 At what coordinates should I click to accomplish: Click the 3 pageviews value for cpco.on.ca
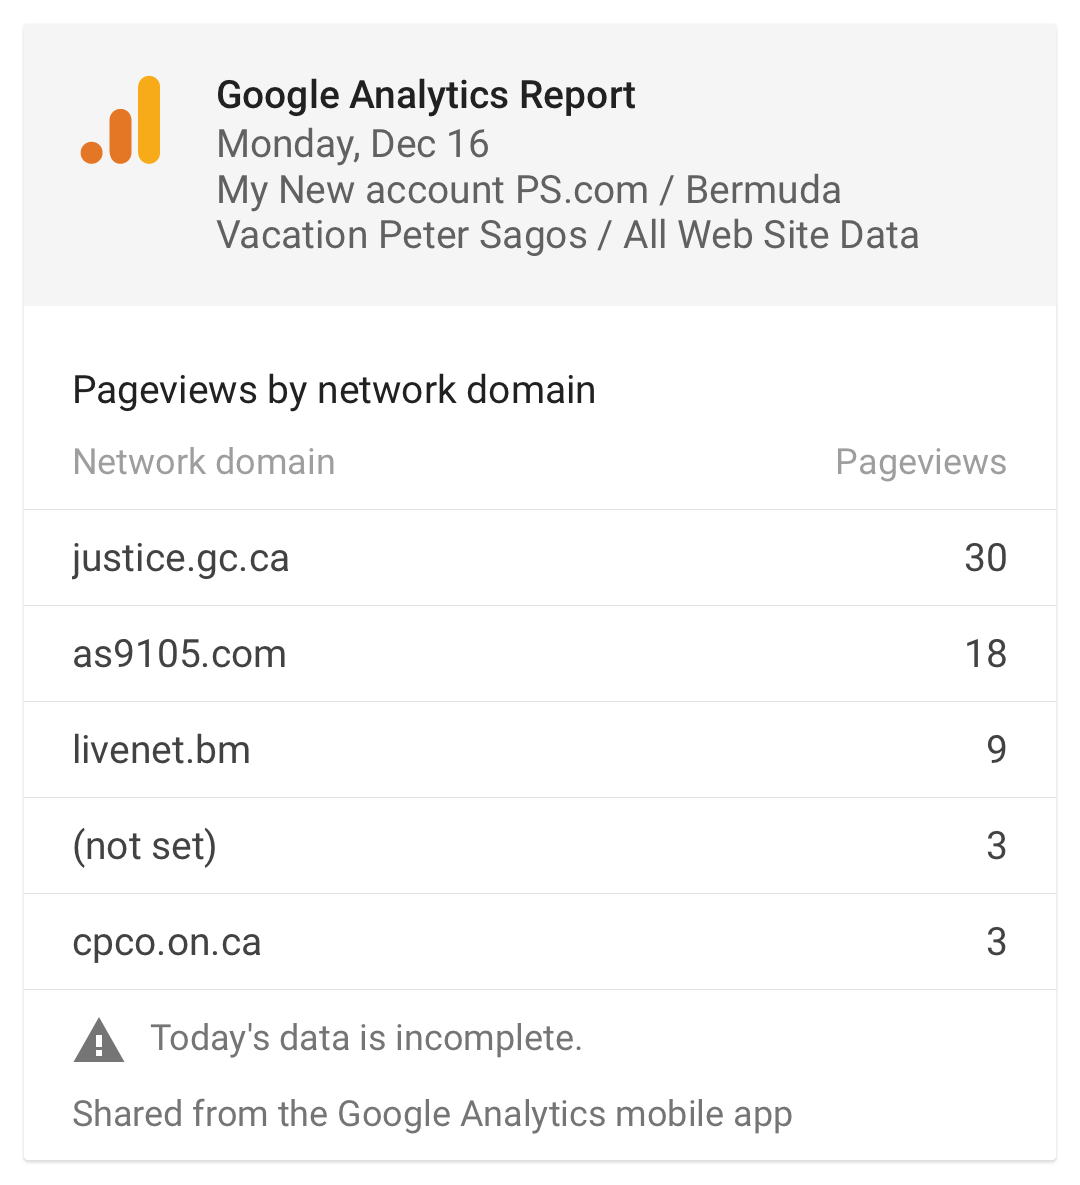tap(997, 942)
